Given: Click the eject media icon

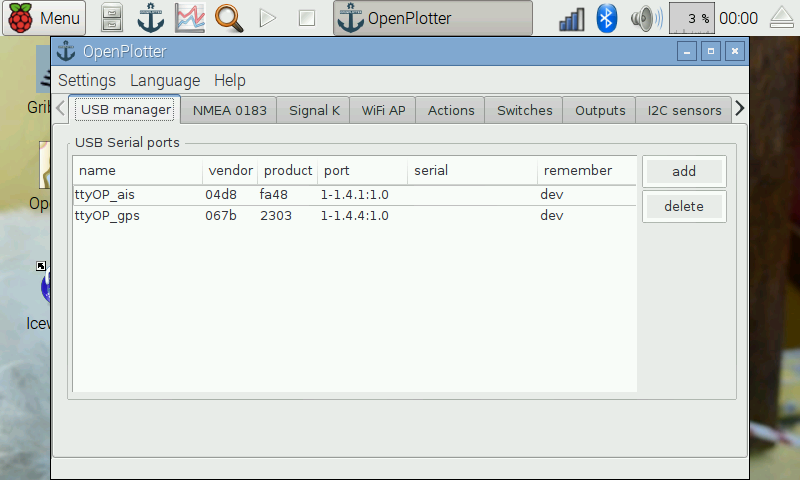Looking at the screenshot, I should tap(782, 18).
